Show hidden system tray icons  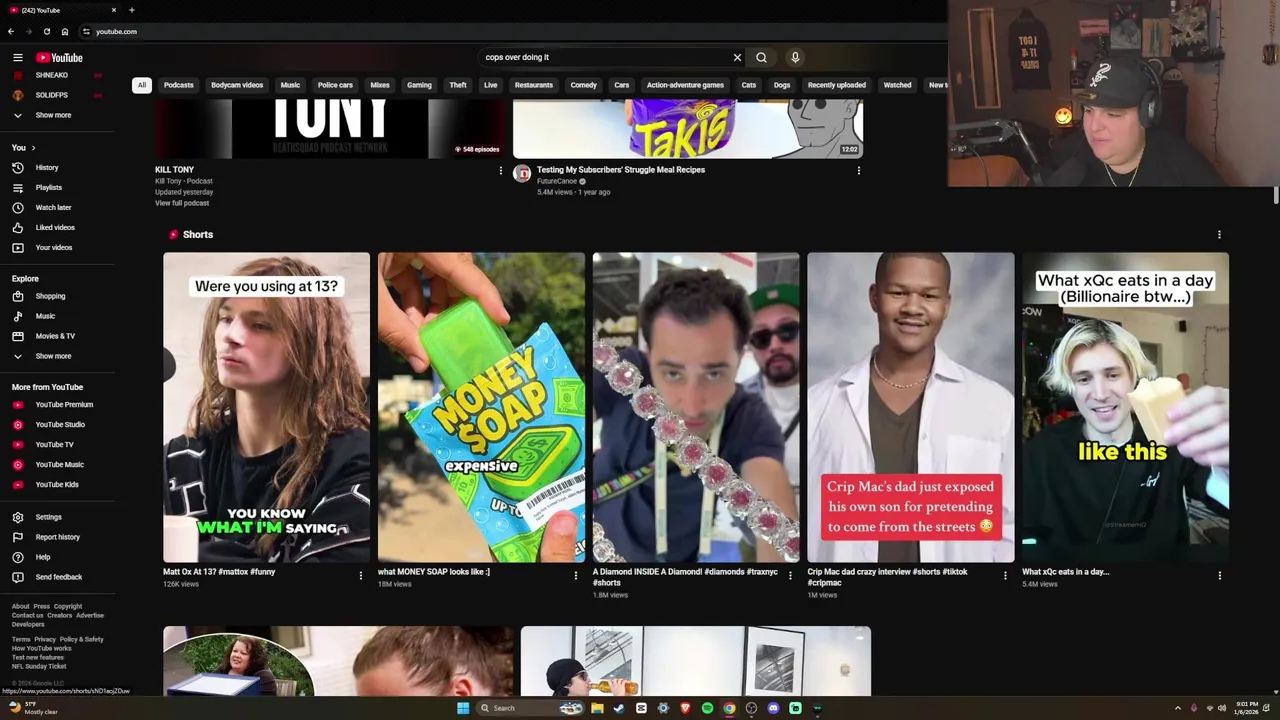[1177, 708]
